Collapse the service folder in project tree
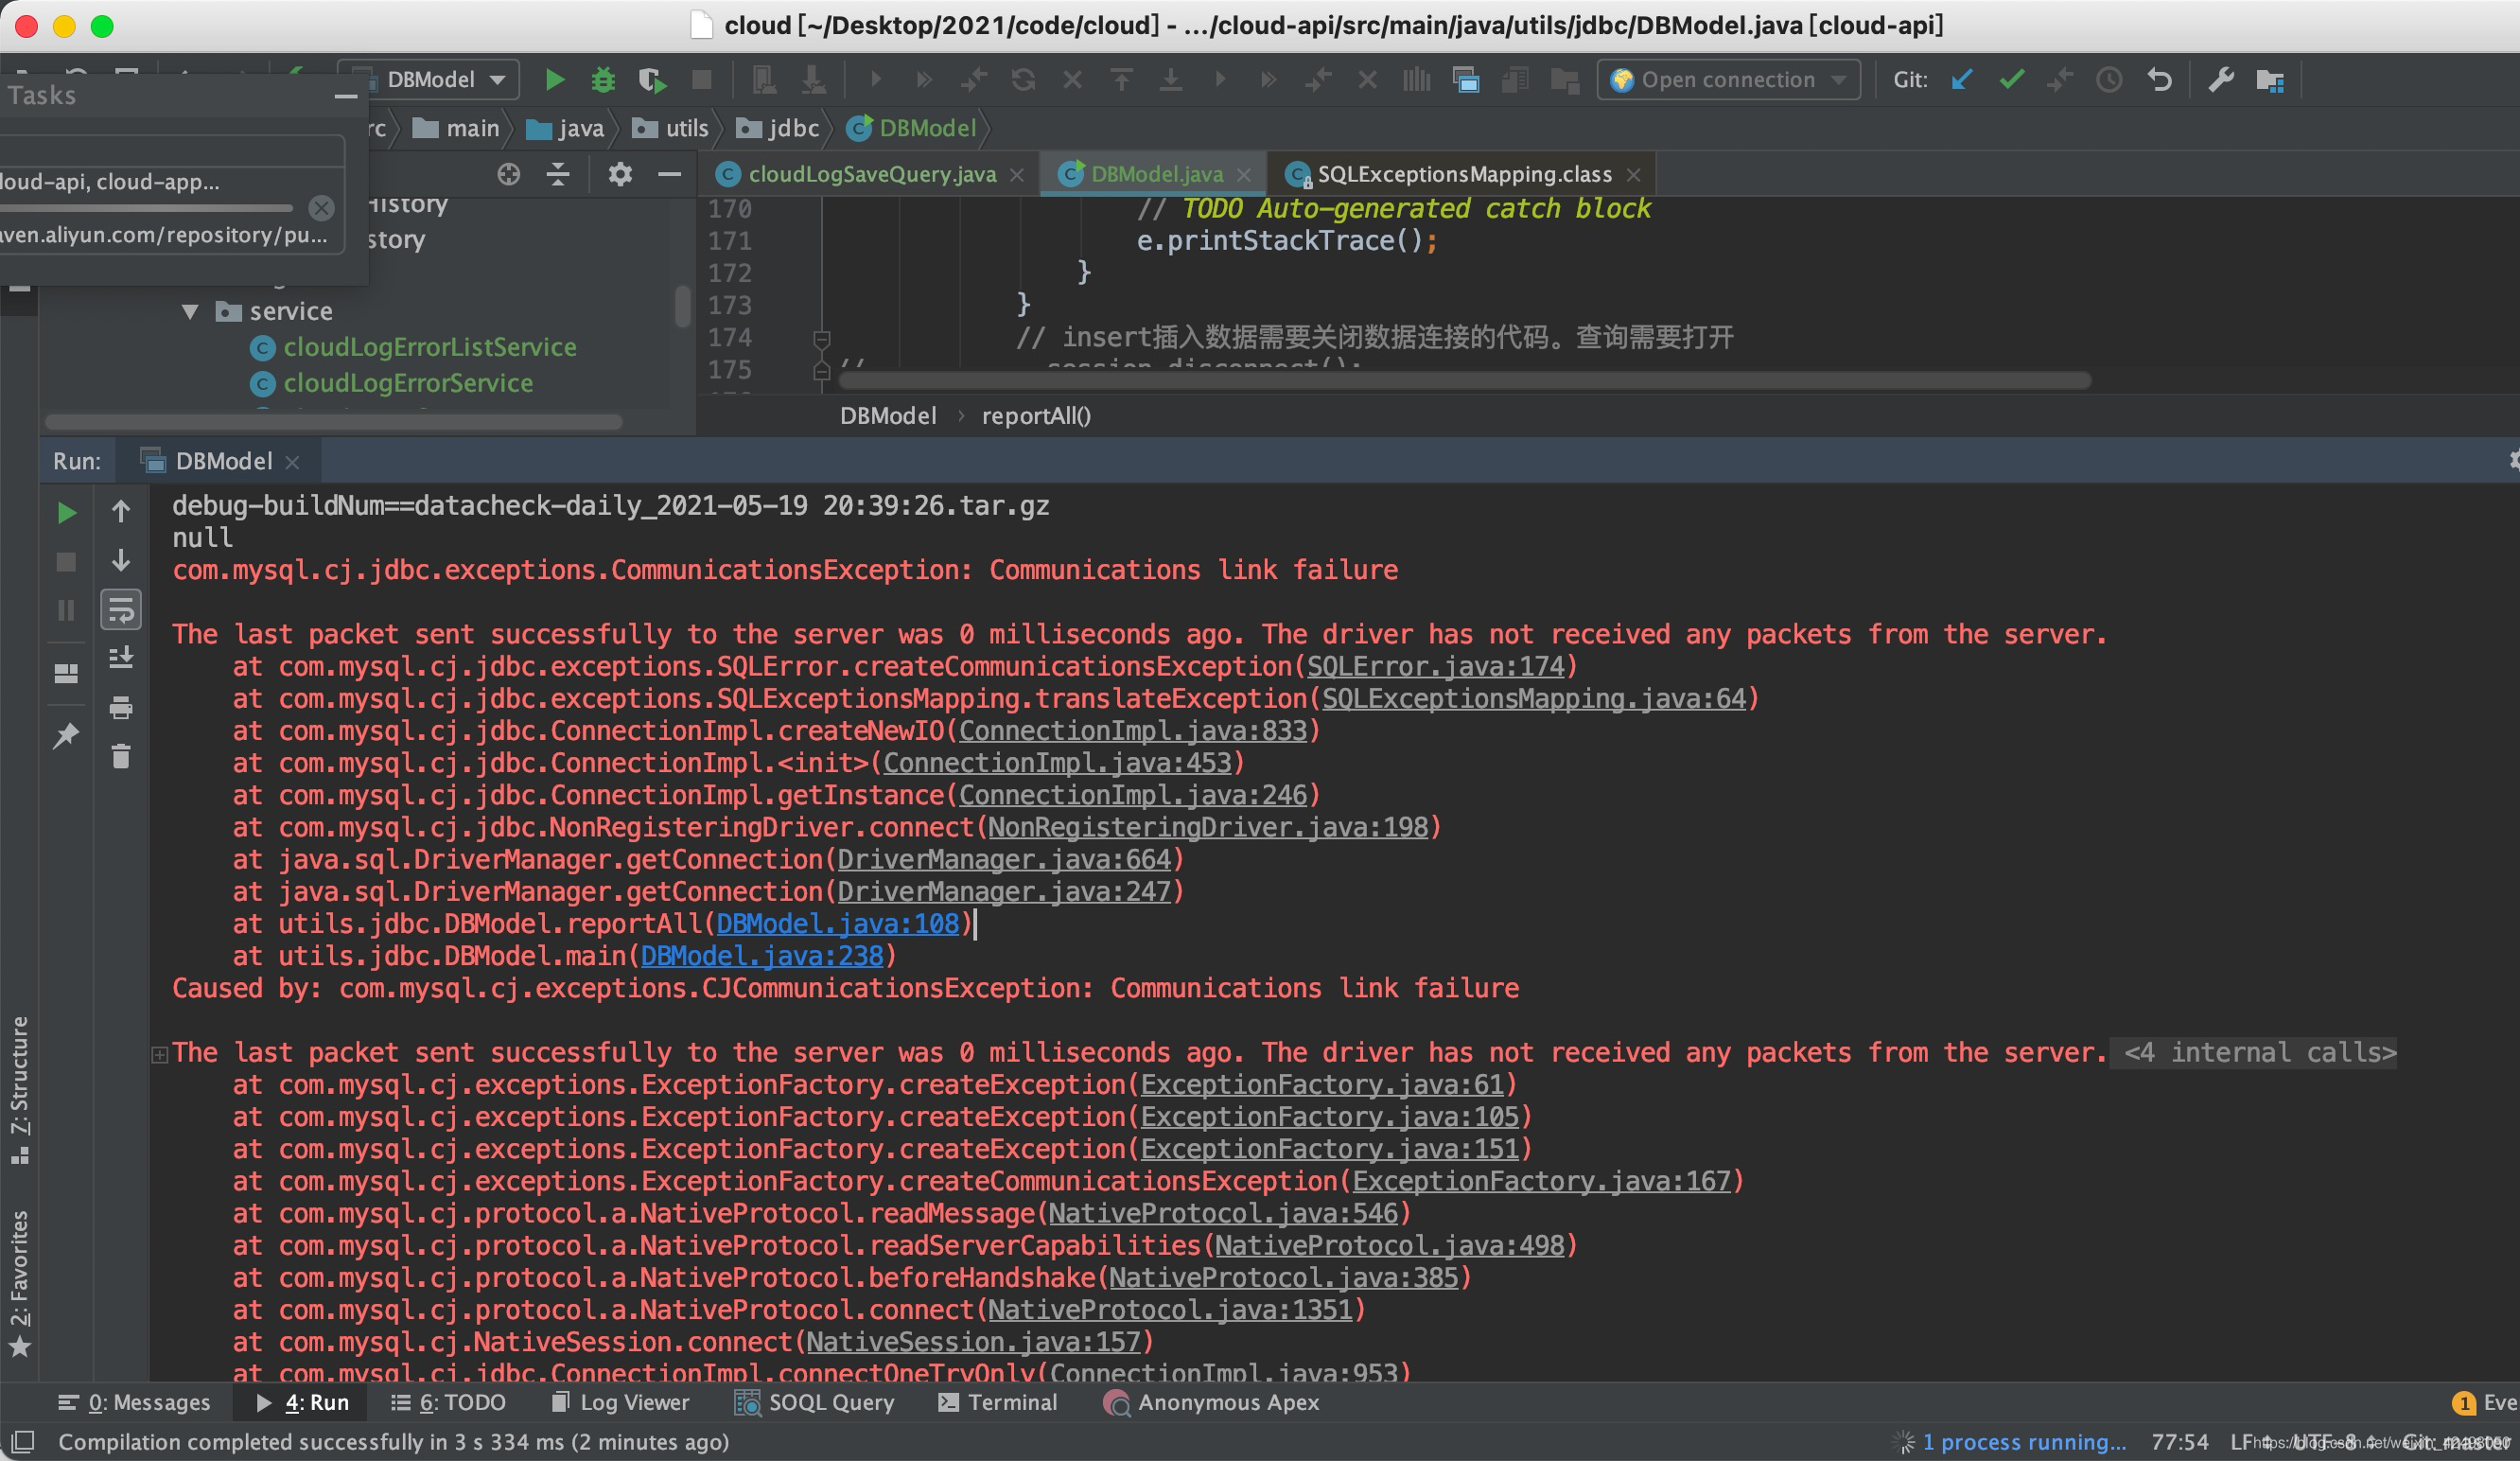Screen dimensions: 2520x1461 click(x=190, y=312)
